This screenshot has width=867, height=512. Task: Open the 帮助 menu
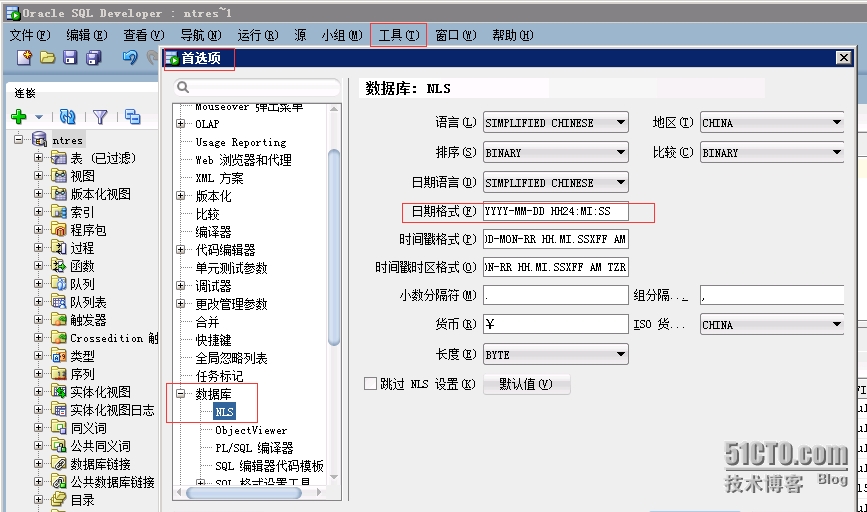(513, 35)
